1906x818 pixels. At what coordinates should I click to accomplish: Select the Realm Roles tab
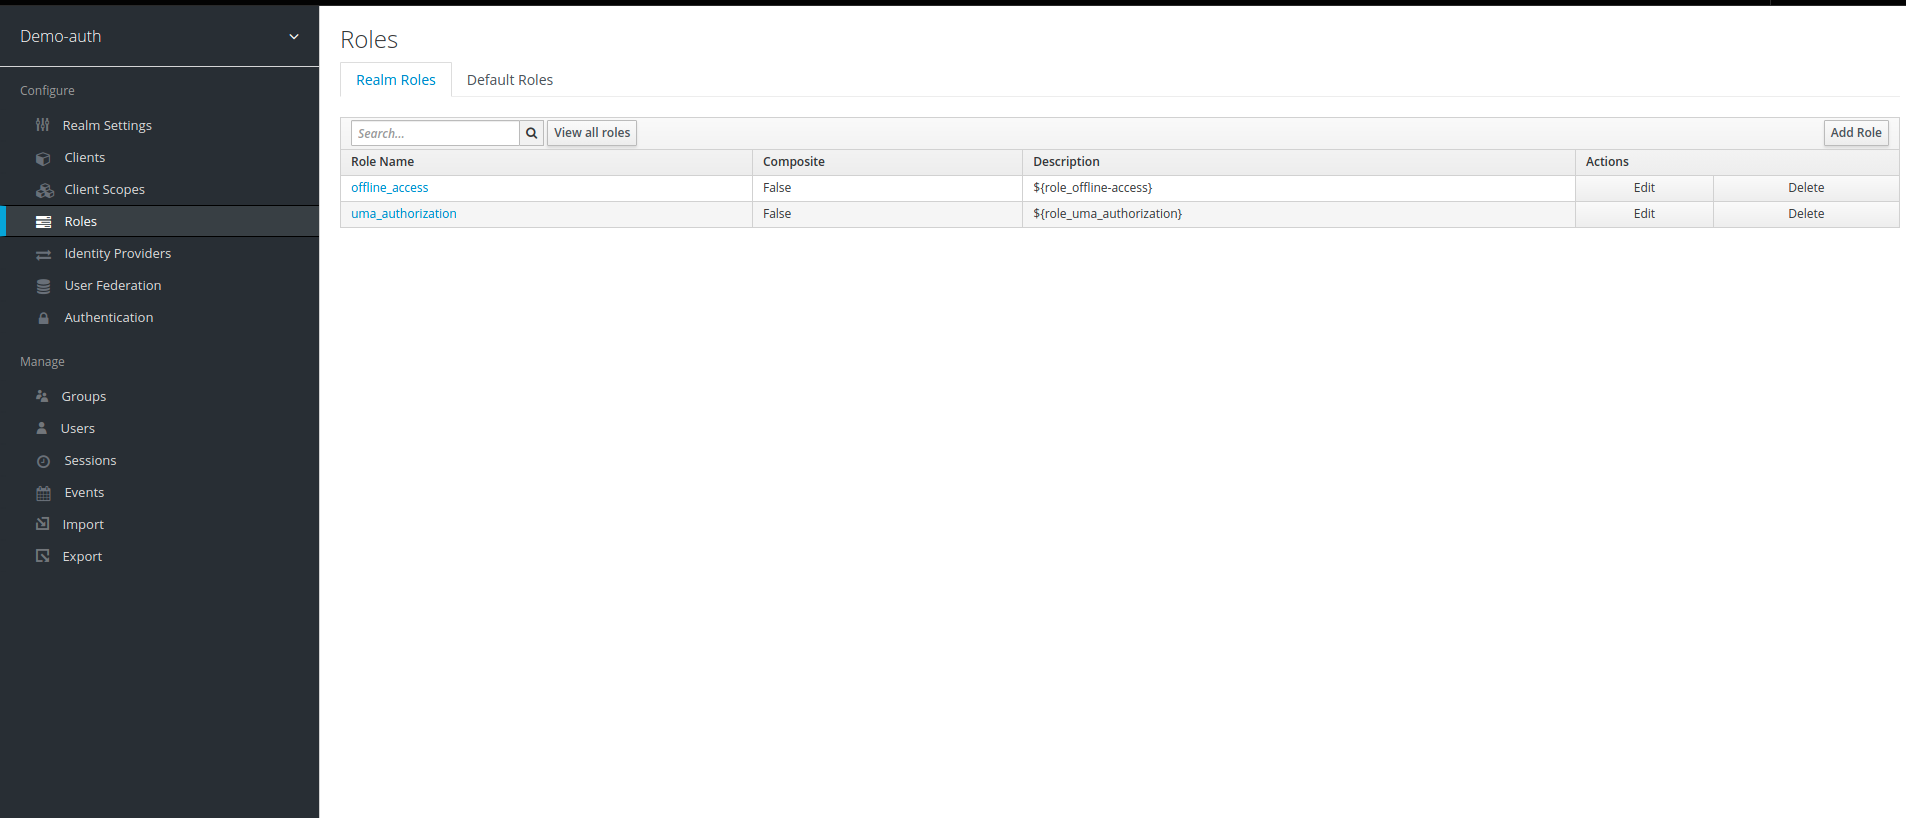coord(395,80)
